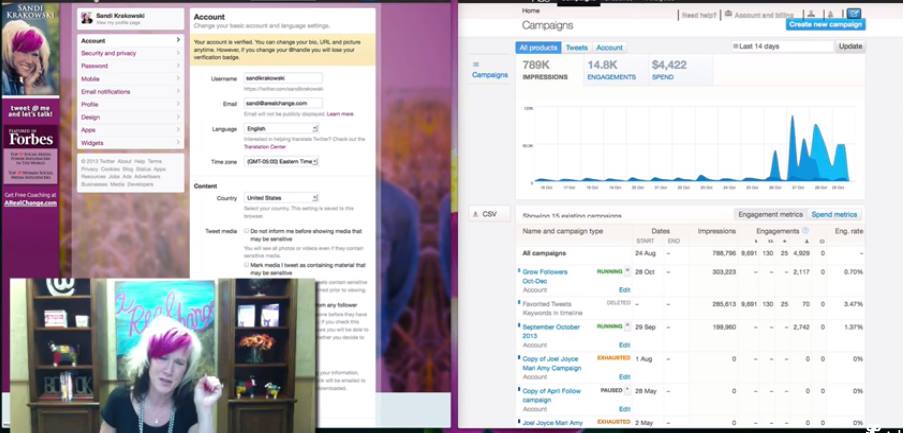The width and height of the screenshot is (903, 433).
Task: Click Edit for September October 2013 campaign
Action: click(624, 345)
